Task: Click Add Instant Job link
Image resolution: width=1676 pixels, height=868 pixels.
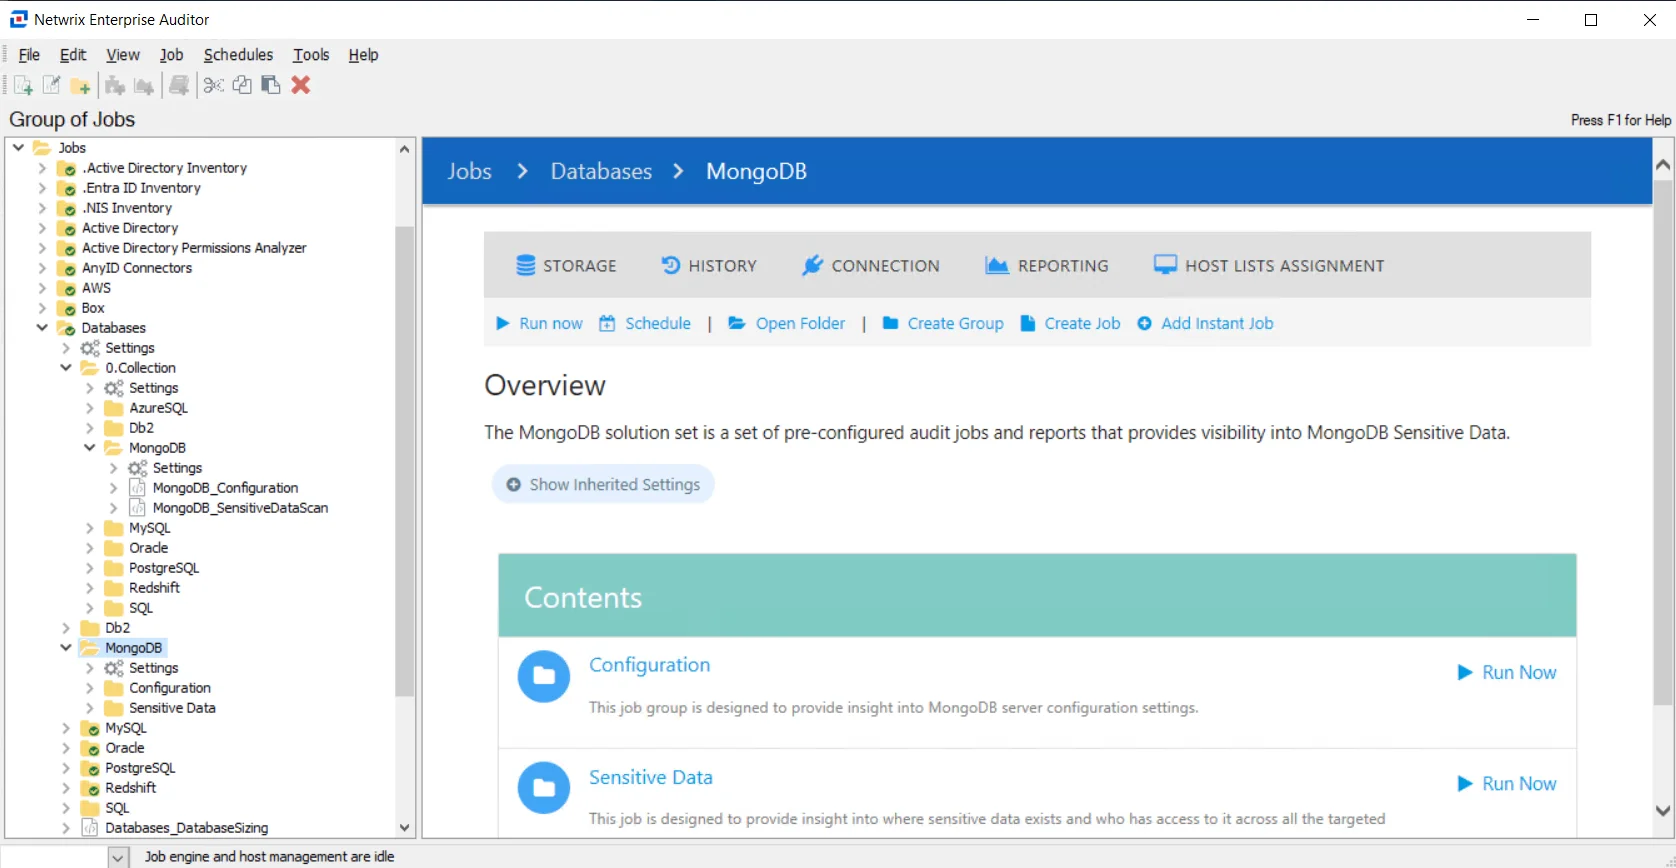Action: coord(1205,324)
